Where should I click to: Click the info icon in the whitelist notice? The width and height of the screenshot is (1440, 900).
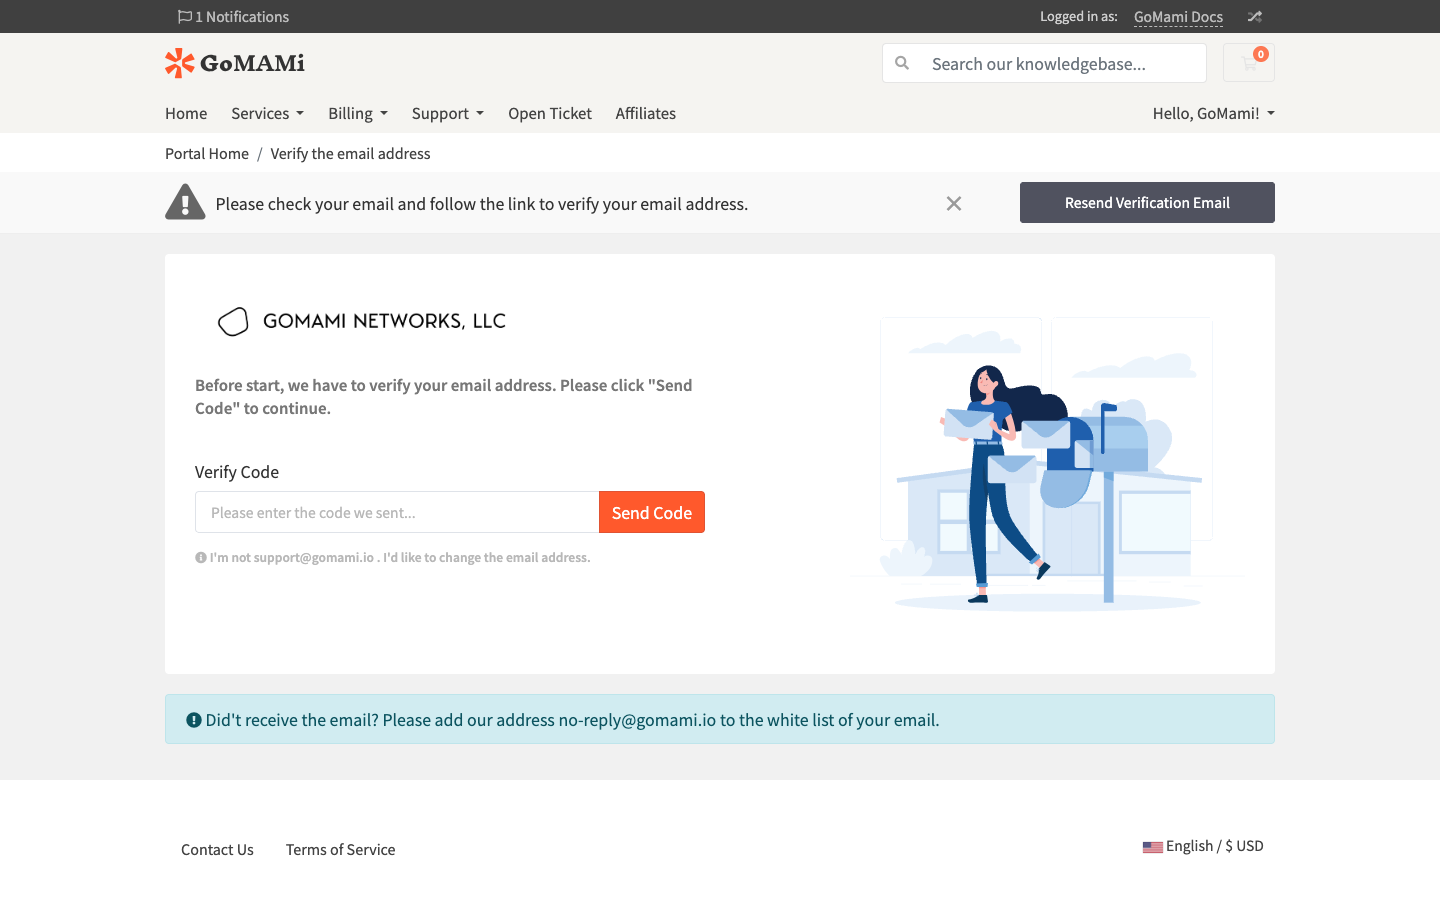(194, 720)
